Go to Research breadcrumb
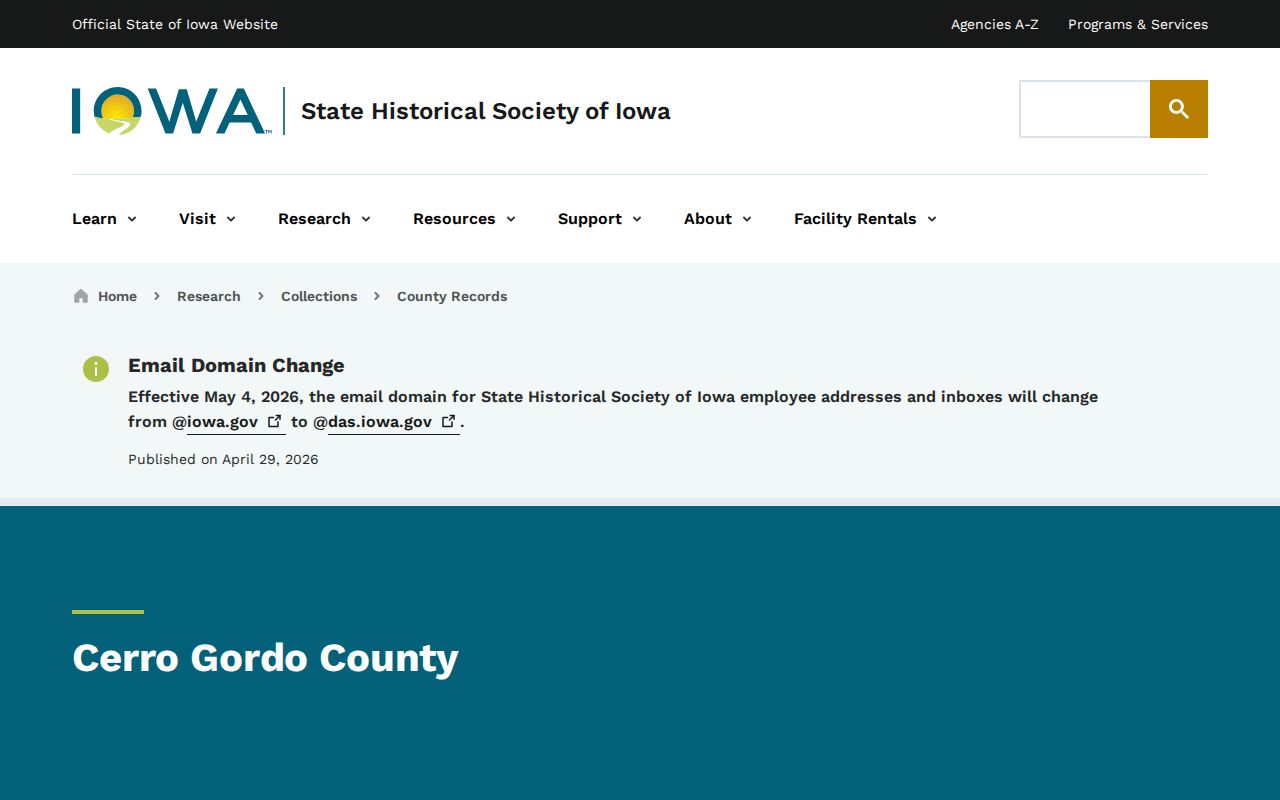This screenshot has width=1280, height=800. (x=209, y=296)
